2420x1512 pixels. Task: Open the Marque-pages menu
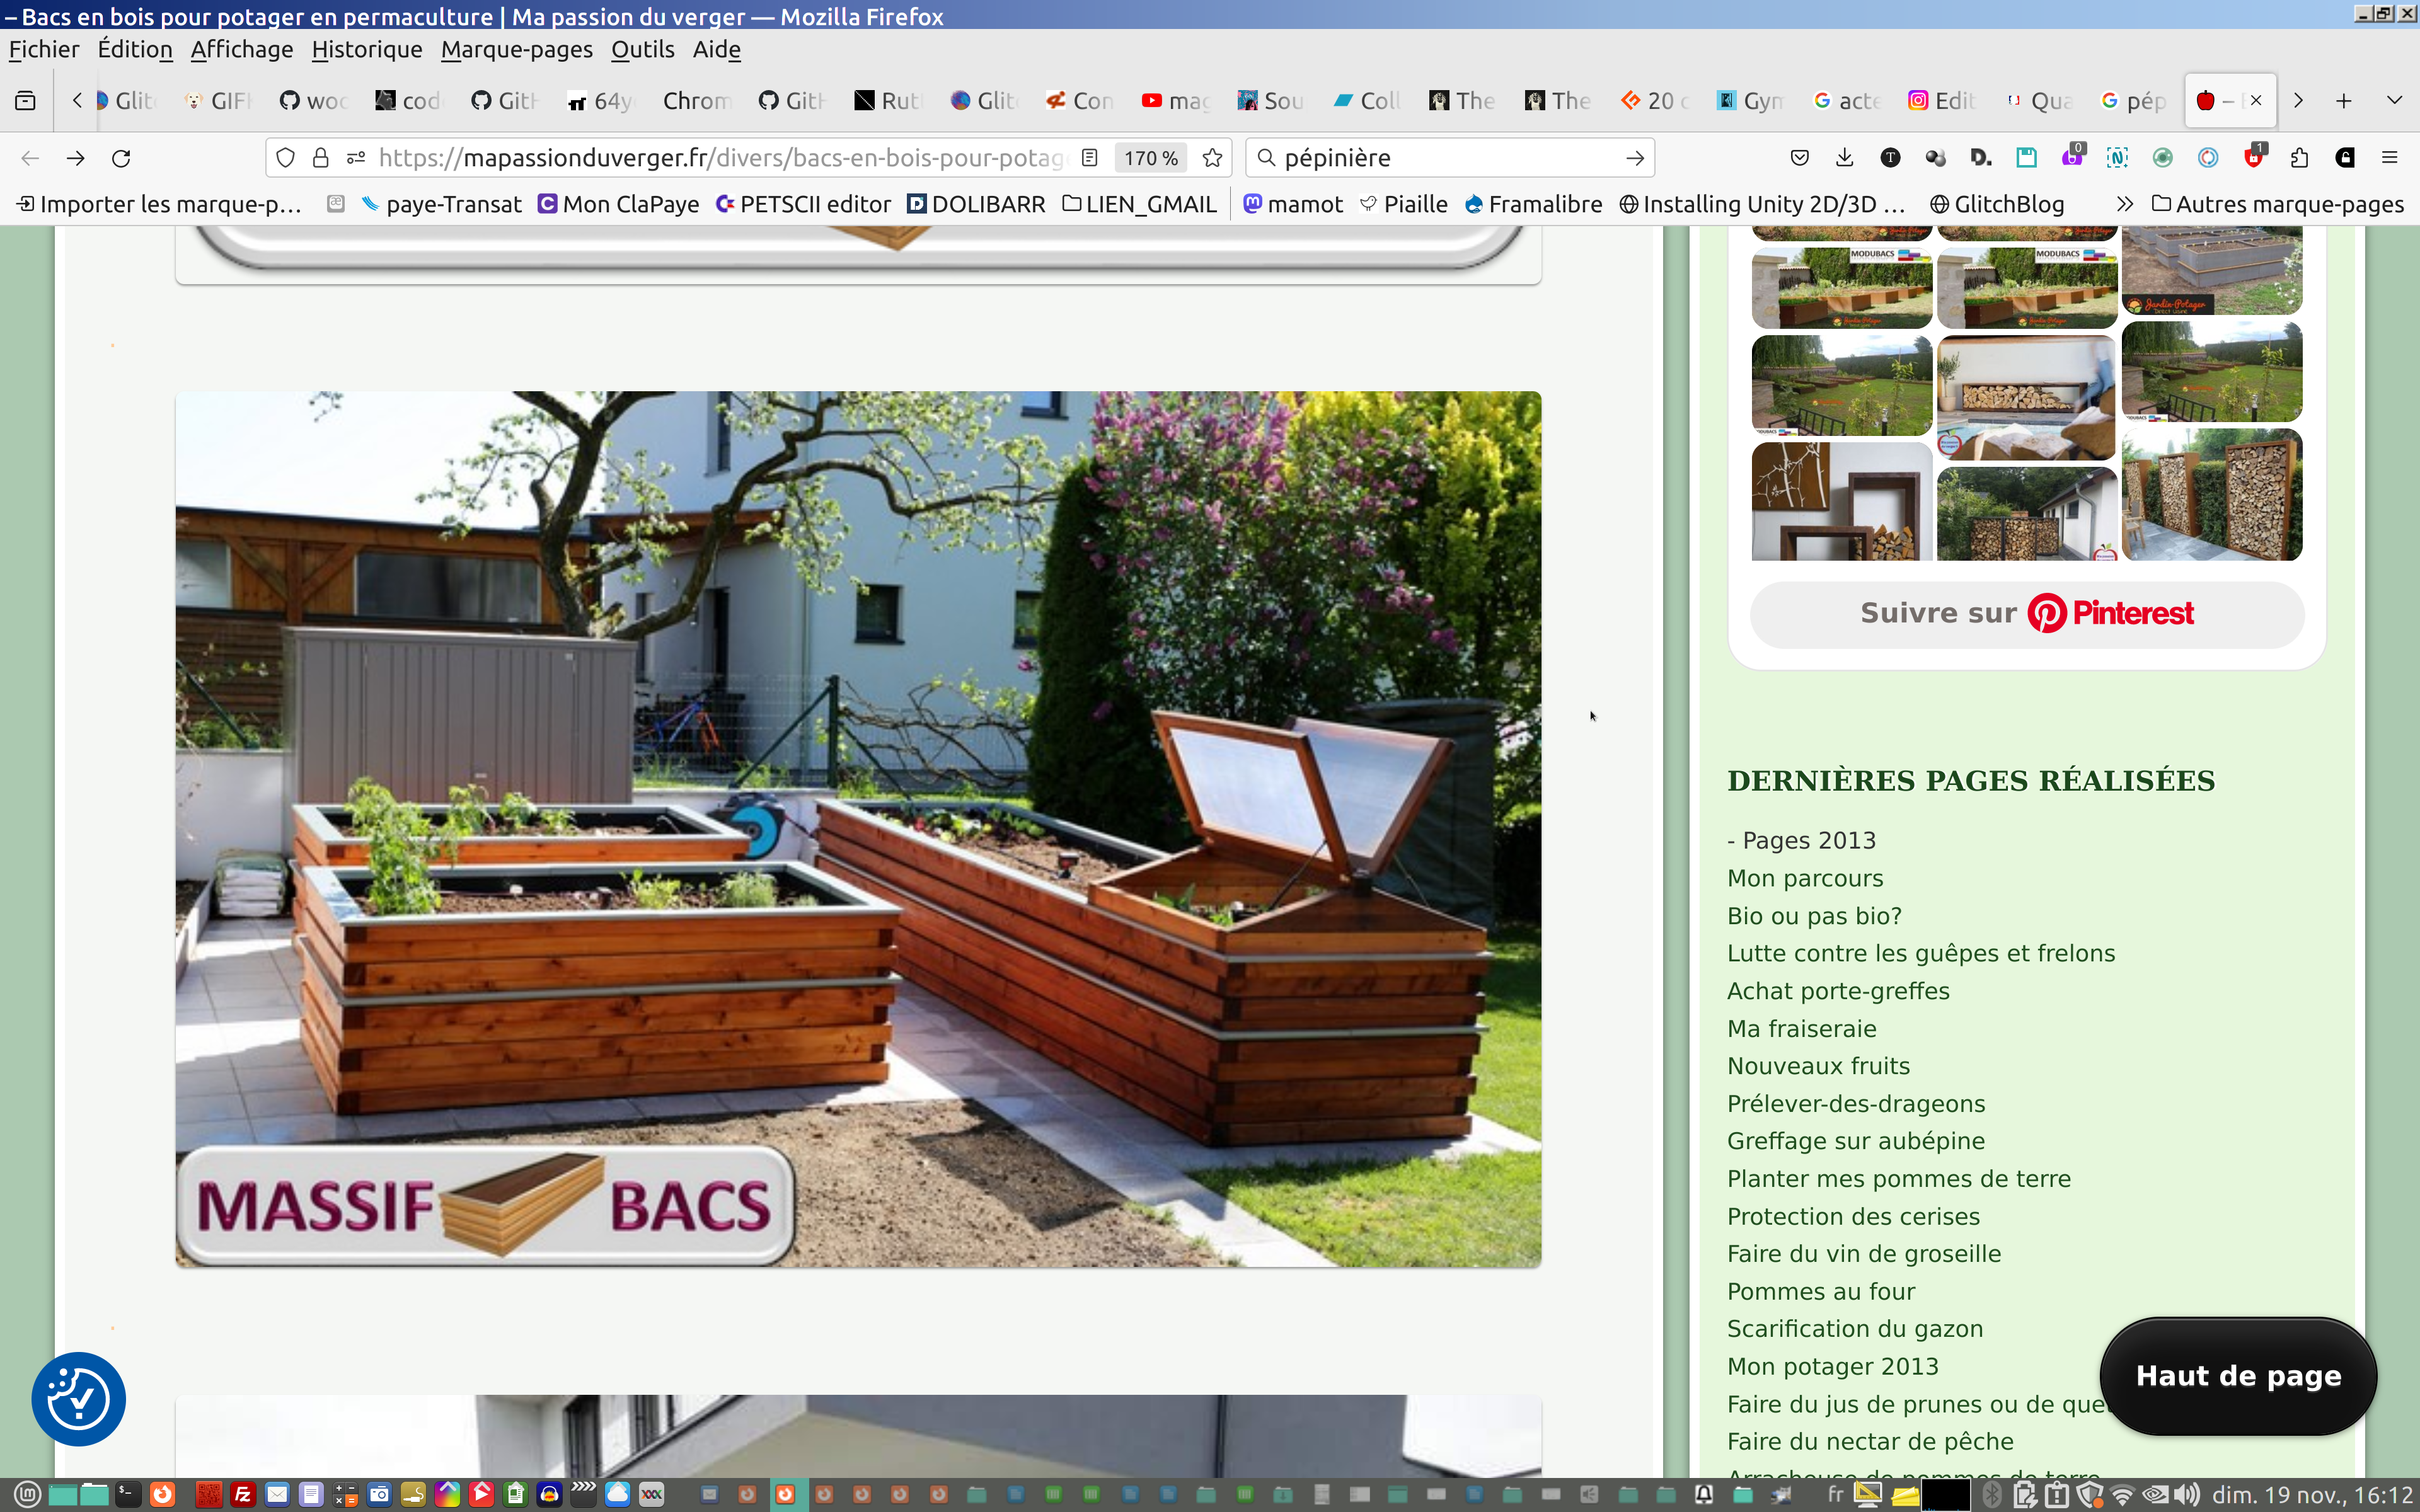click(516, 50)
